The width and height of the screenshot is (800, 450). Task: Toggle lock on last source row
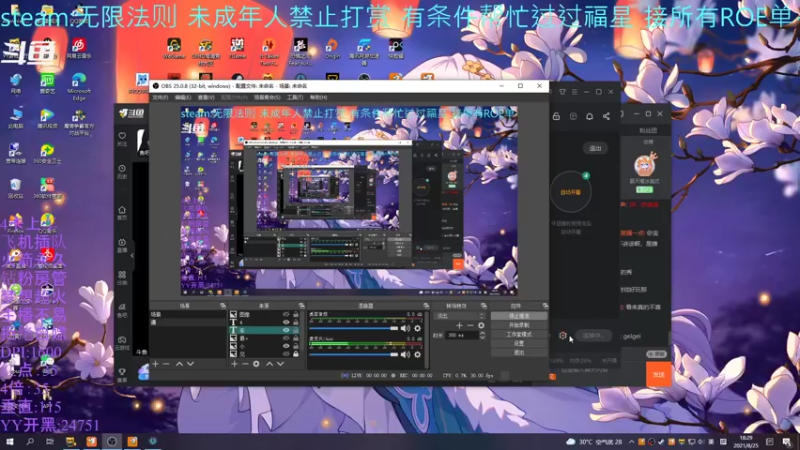[x=296, y=354]
